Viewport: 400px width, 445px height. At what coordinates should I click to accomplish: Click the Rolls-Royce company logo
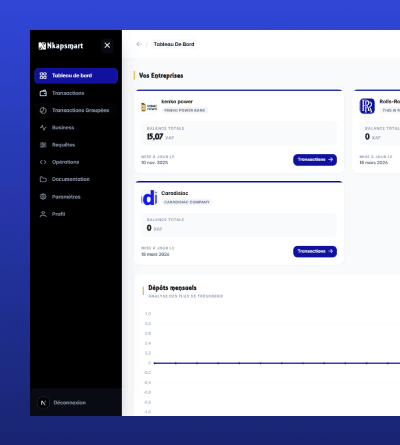coord(367,106)
